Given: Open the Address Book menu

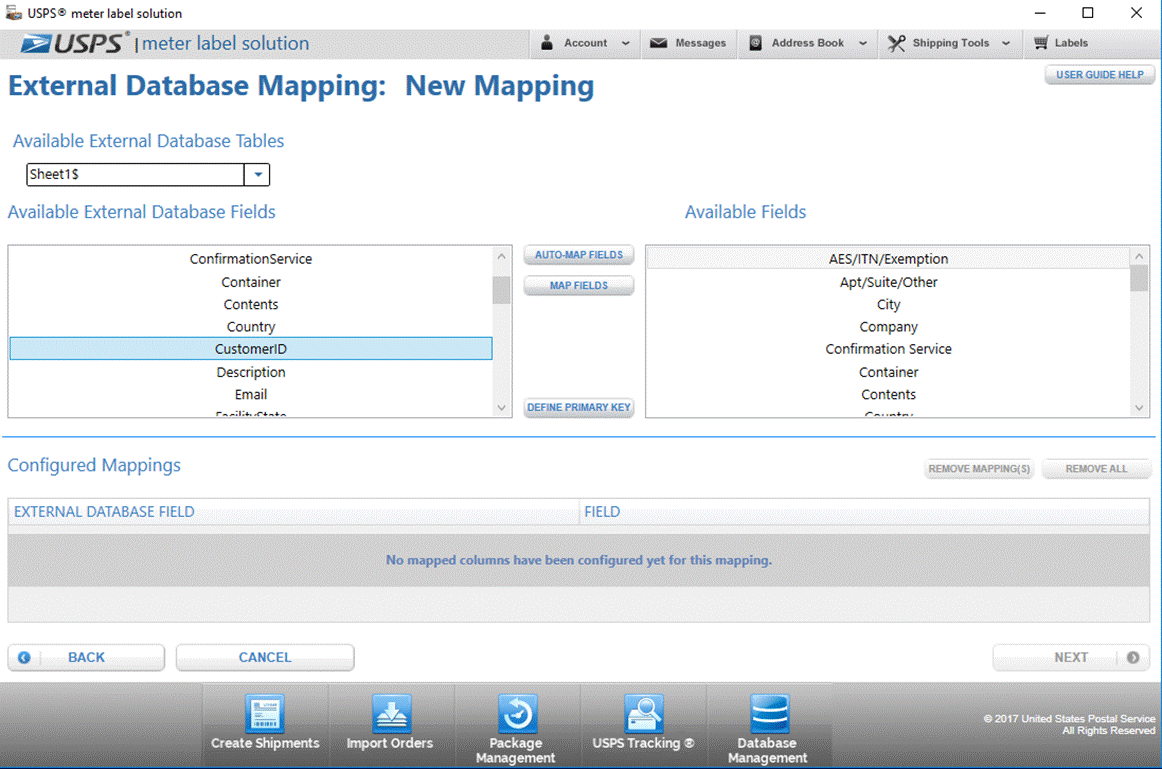Looking at the screenshot, I should tap(808, 44).
